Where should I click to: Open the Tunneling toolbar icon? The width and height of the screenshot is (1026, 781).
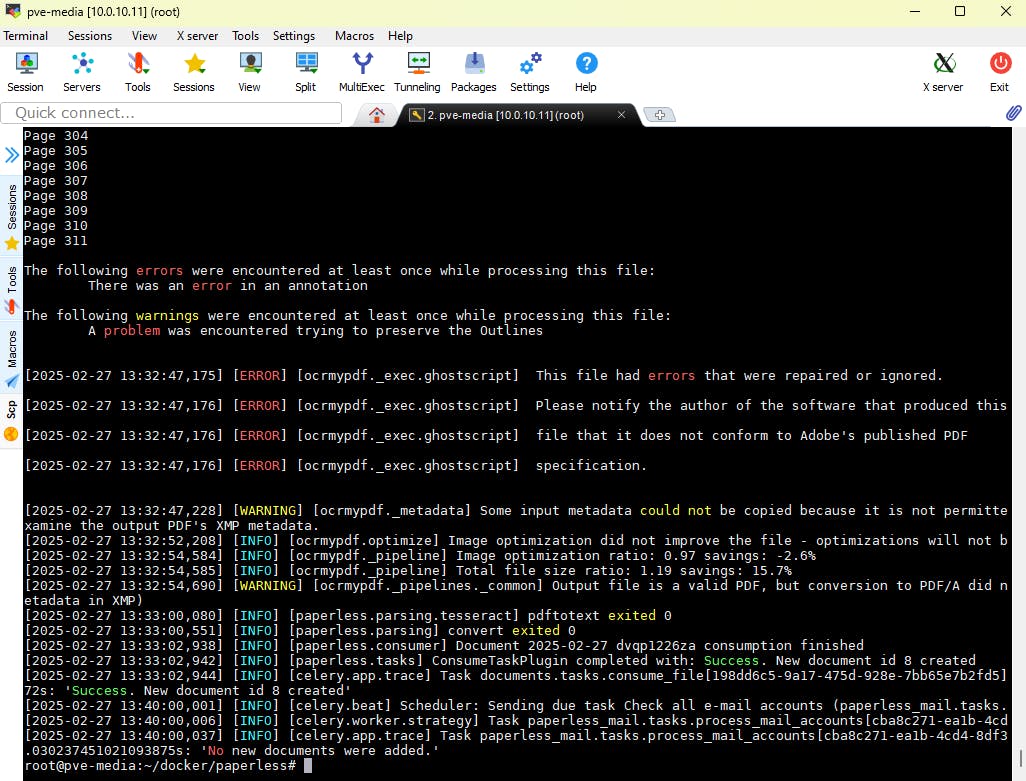pyautogui.click(x=417, y=72)
